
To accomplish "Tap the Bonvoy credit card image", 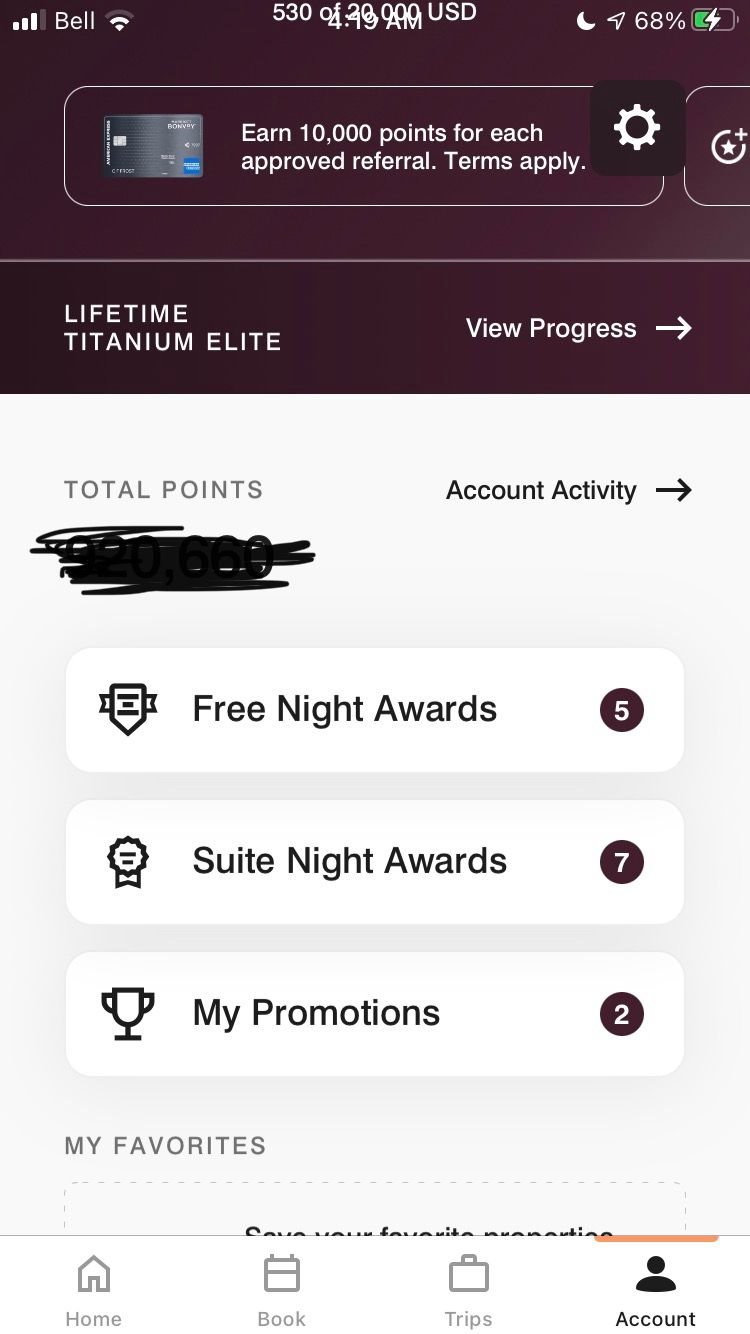I will coord(153,146).
